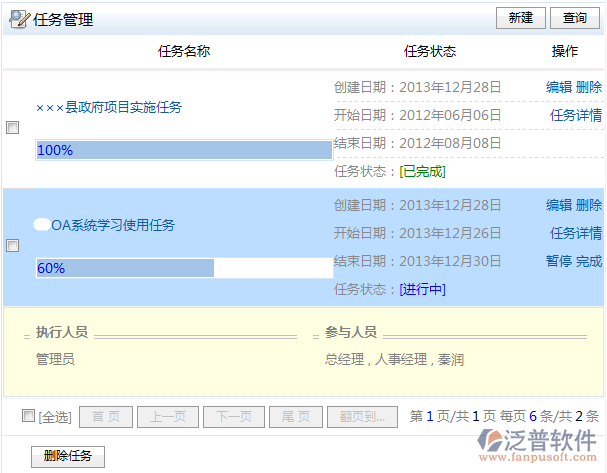Click the 新建 button
607x473 pixels.
pyautogui.click(x=521, y=18)
